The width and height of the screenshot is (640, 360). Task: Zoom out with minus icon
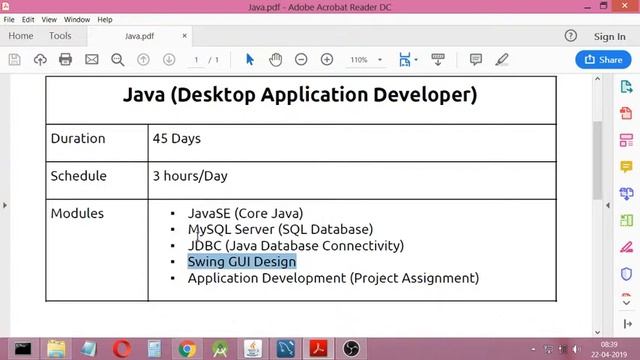coord(301,60)
